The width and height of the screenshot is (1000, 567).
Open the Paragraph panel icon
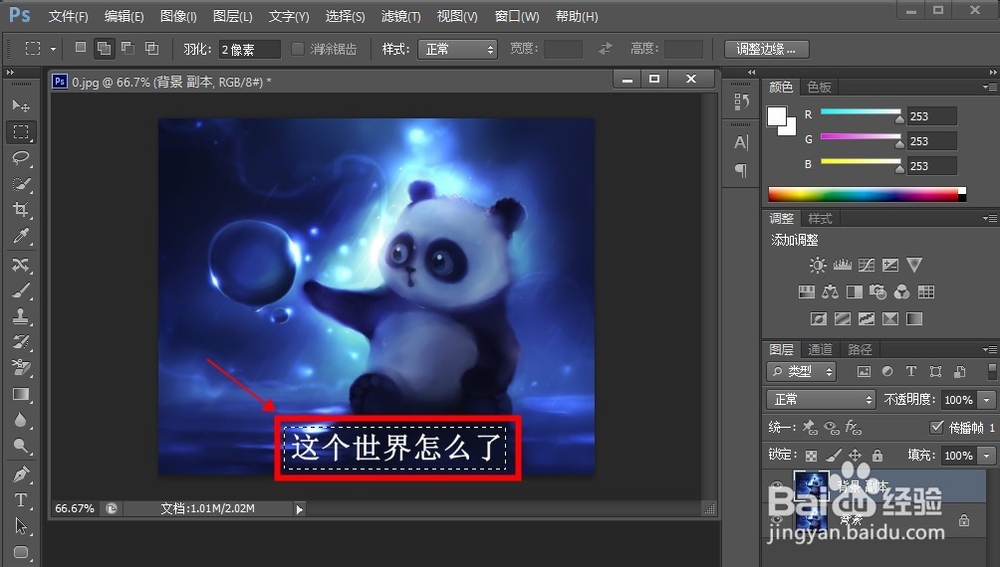tap(740, 170)
